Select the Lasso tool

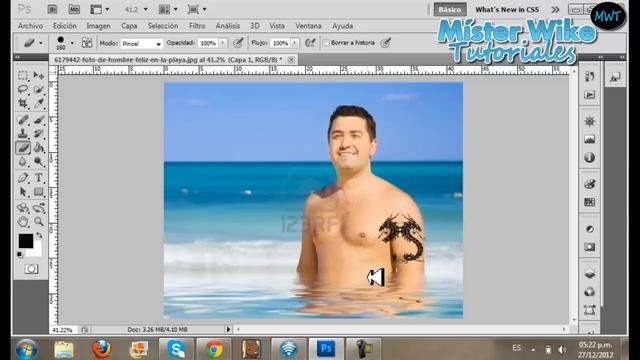(x=23, y=89)
